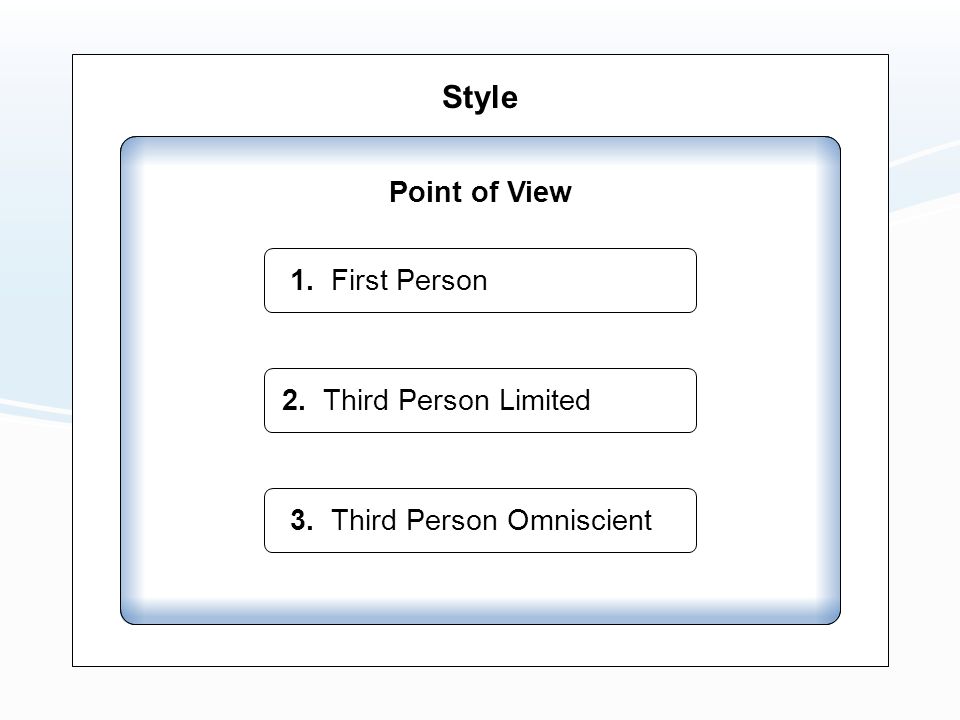Select the First Person option box

(x=480, y=280)
